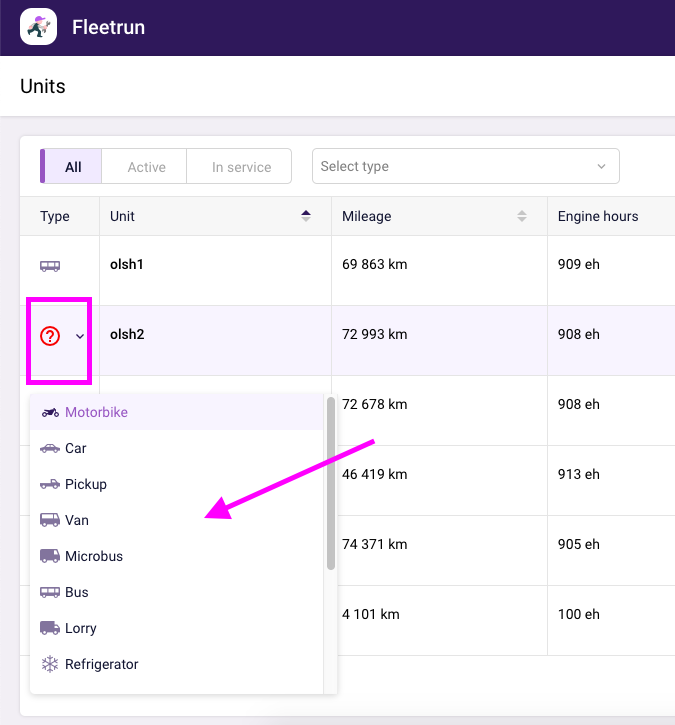This screenshot has width=675, height=725.
Task: Click the red question mark type icon
Action: (50, 336)
